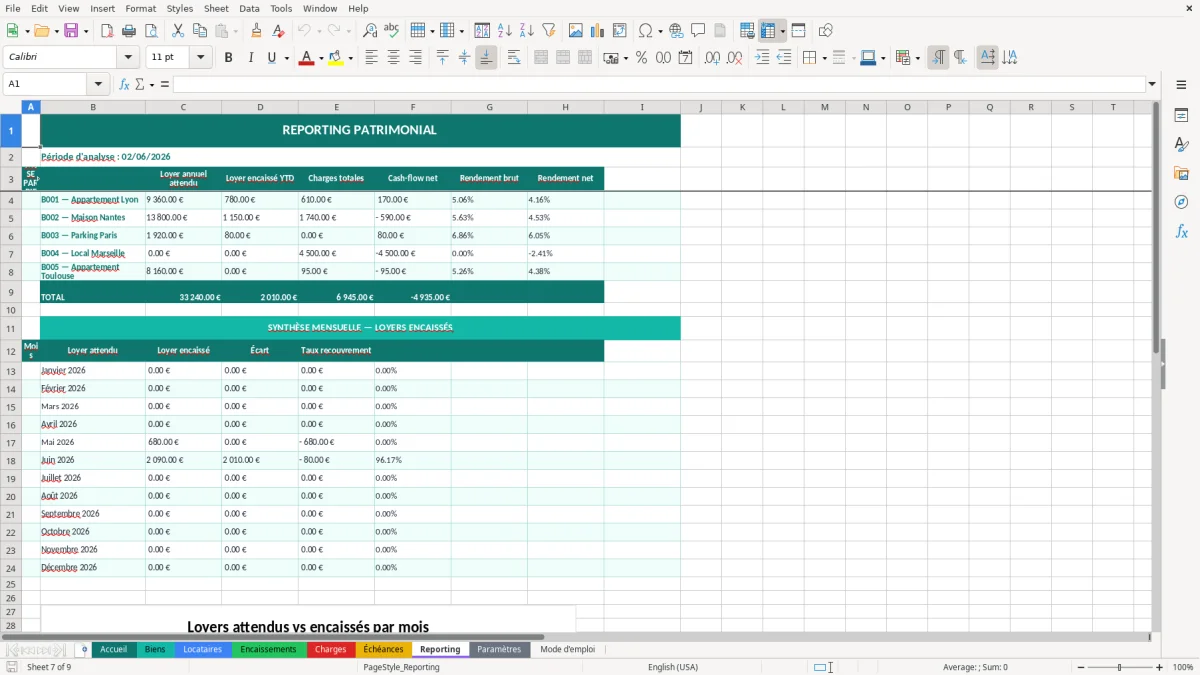
Task: Toggle Align Right
Action: point(415,58)
